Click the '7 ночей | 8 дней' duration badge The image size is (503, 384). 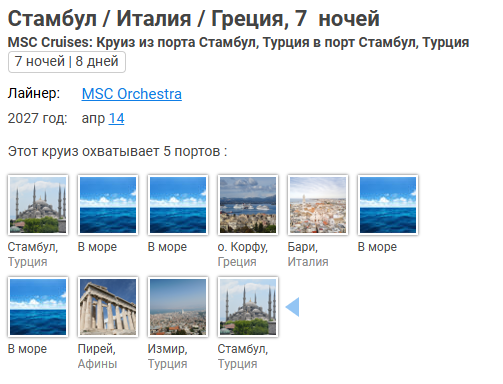tap(67, 62)
